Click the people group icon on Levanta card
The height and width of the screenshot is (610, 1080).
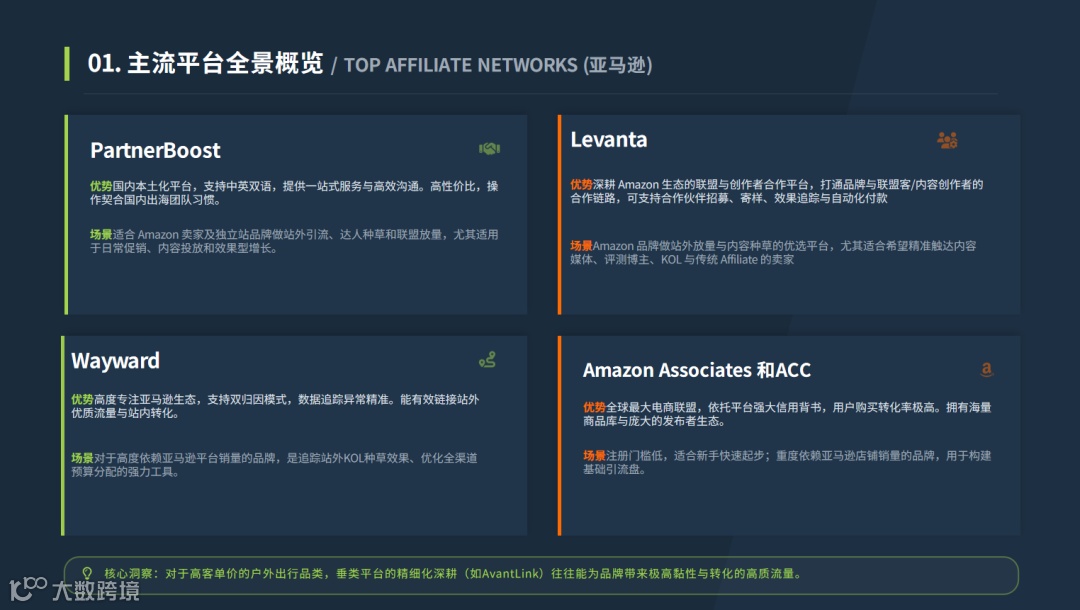(947, 140)
